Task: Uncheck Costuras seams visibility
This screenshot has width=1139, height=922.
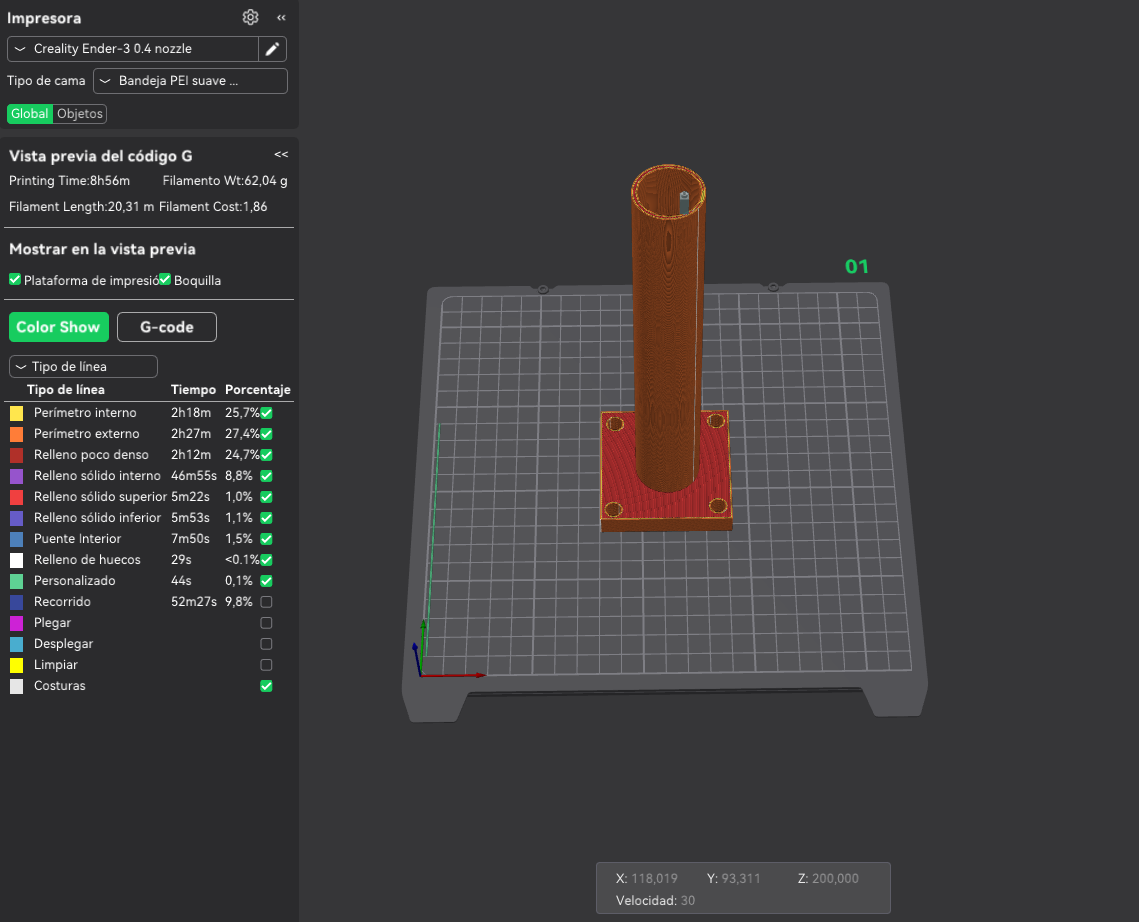Action: [x=267, y=686]
